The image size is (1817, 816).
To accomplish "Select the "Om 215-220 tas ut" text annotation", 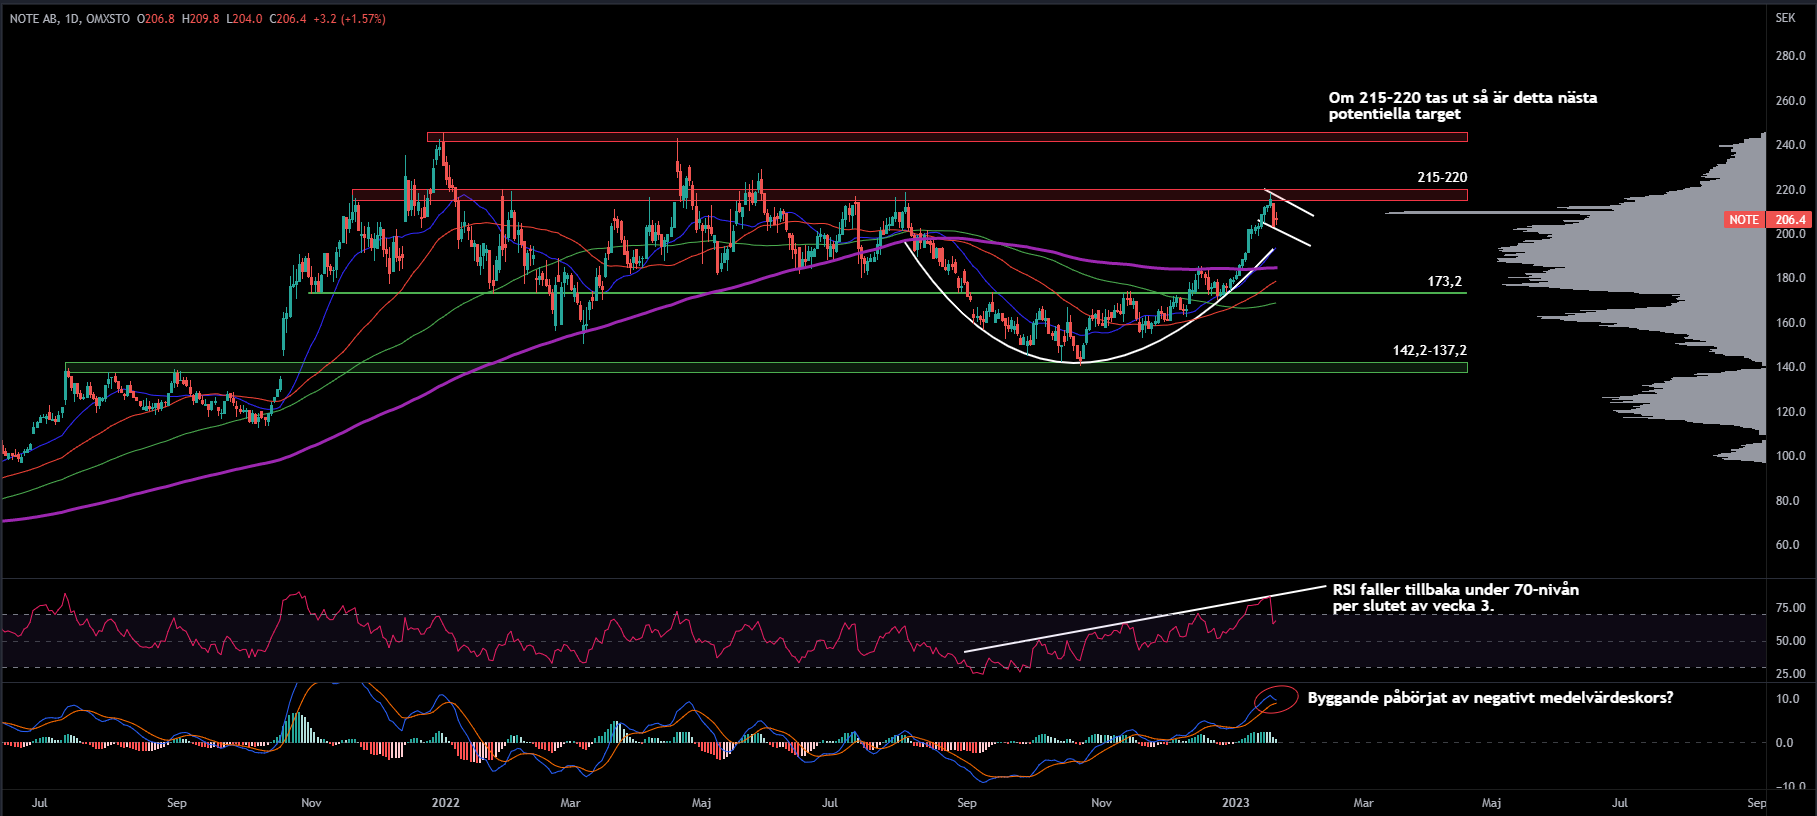I will 1461,106.
